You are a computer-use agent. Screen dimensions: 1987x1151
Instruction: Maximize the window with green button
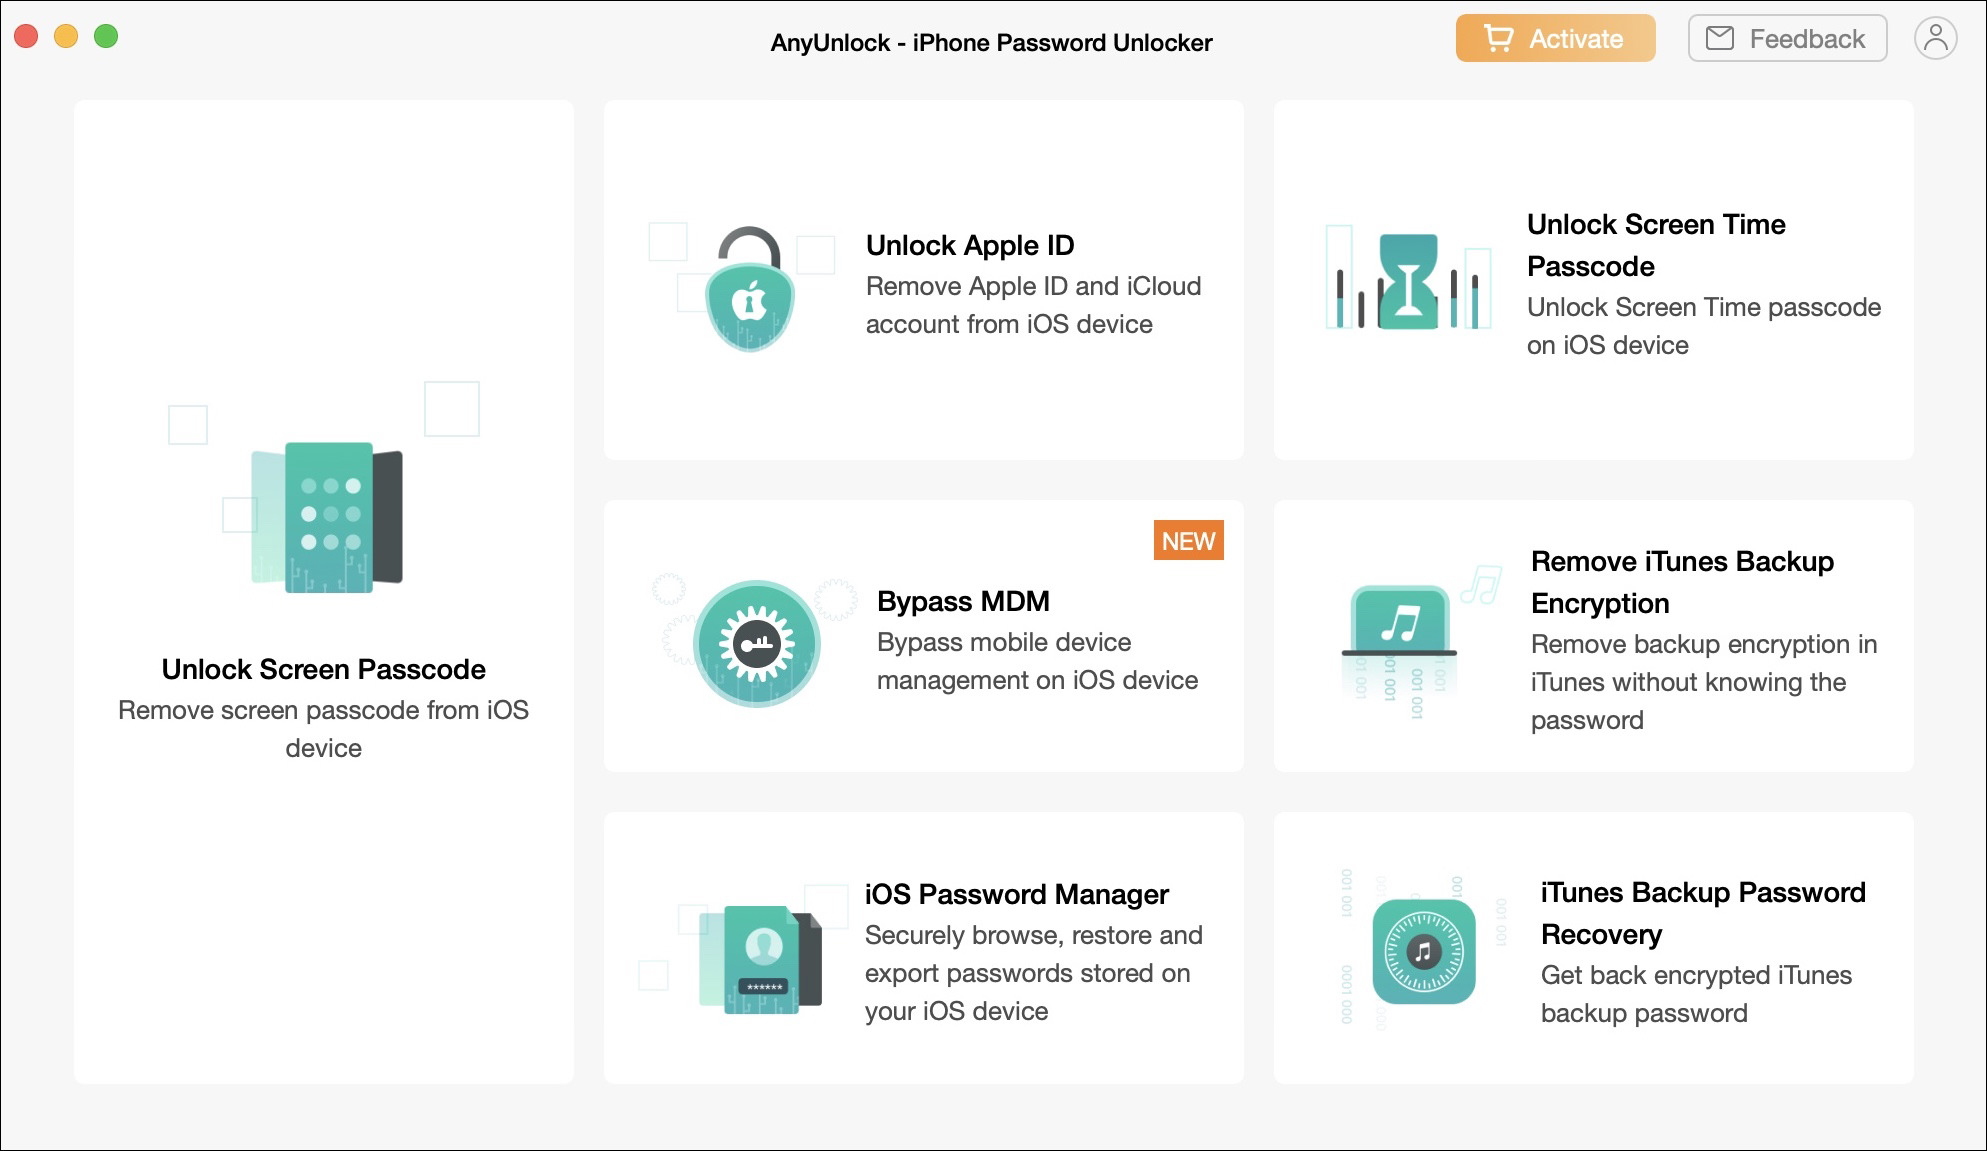tap(106, 37)
